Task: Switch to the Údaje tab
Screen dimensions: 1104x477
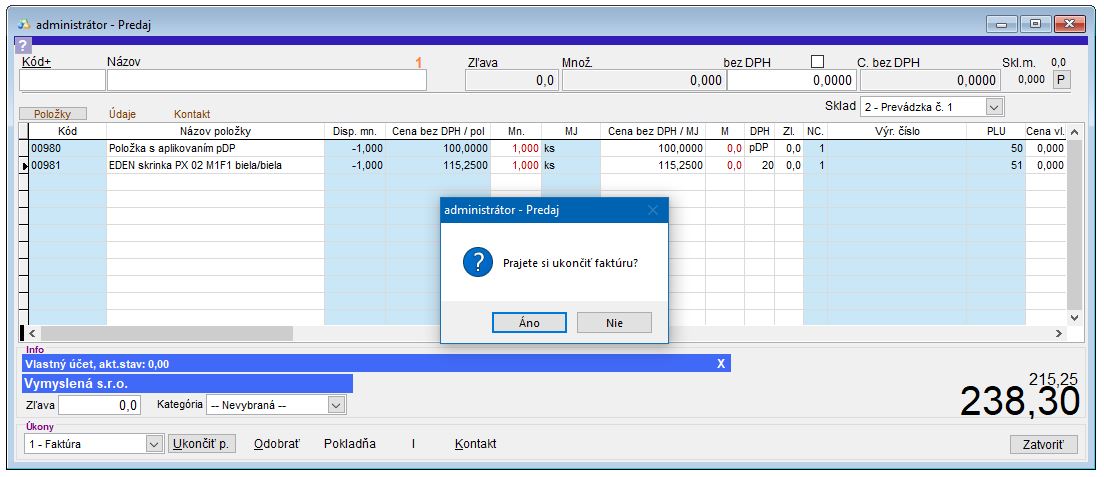Action: pos(123,114)
